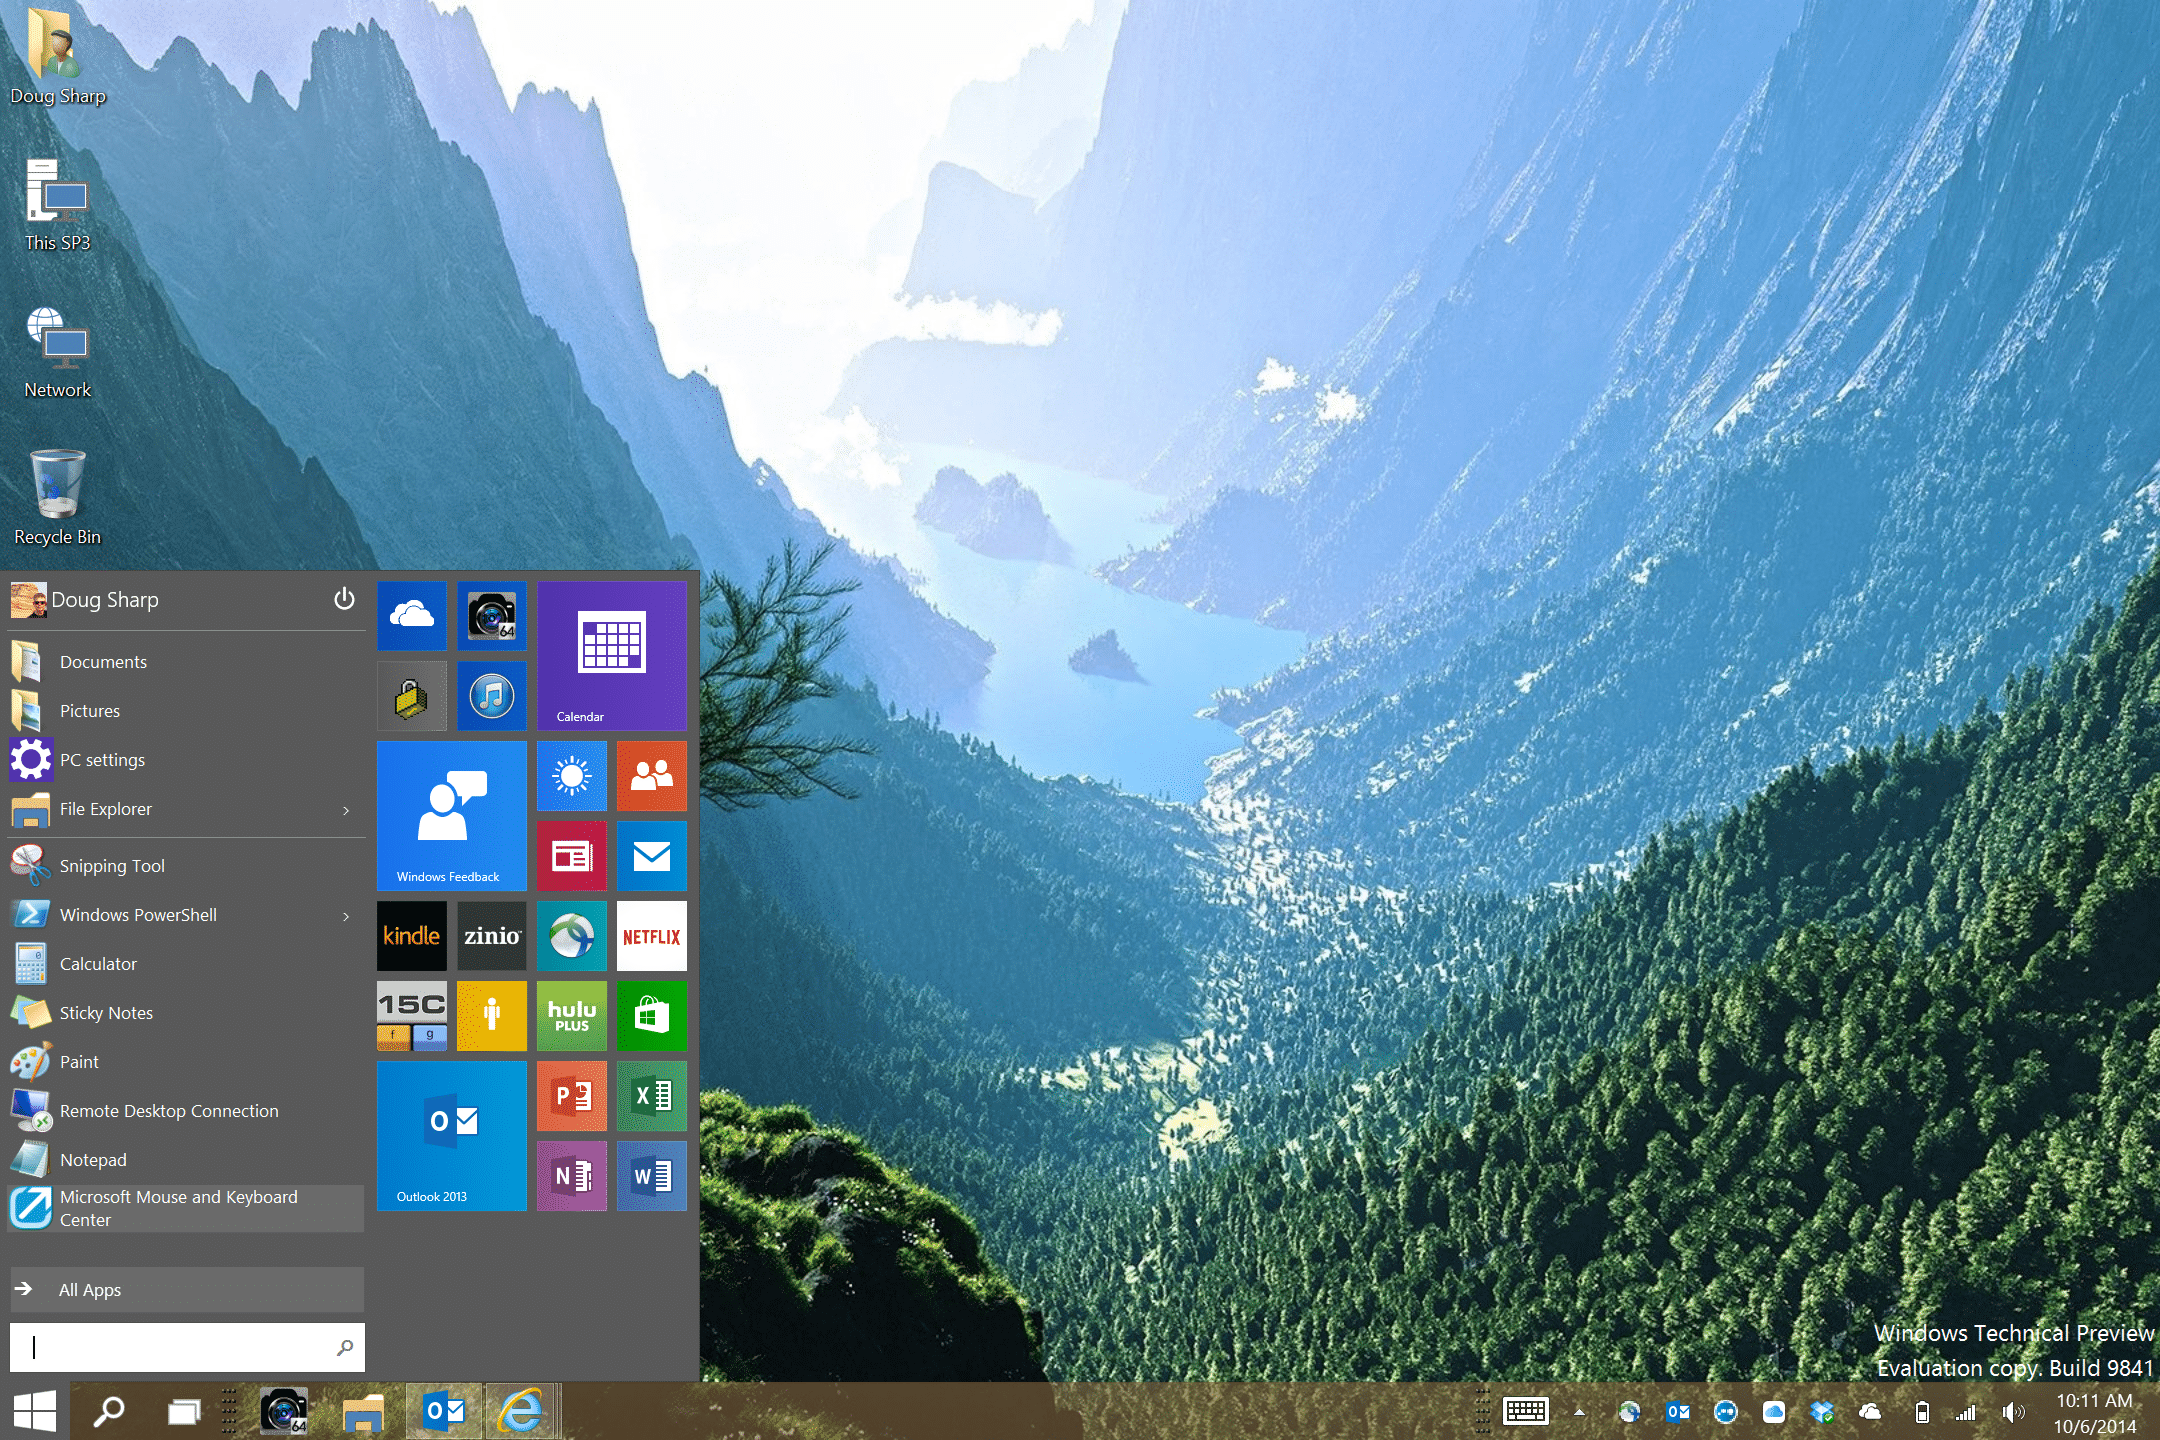
Task: Open taskbar Search magnifier
Action: pos(109,1412)
